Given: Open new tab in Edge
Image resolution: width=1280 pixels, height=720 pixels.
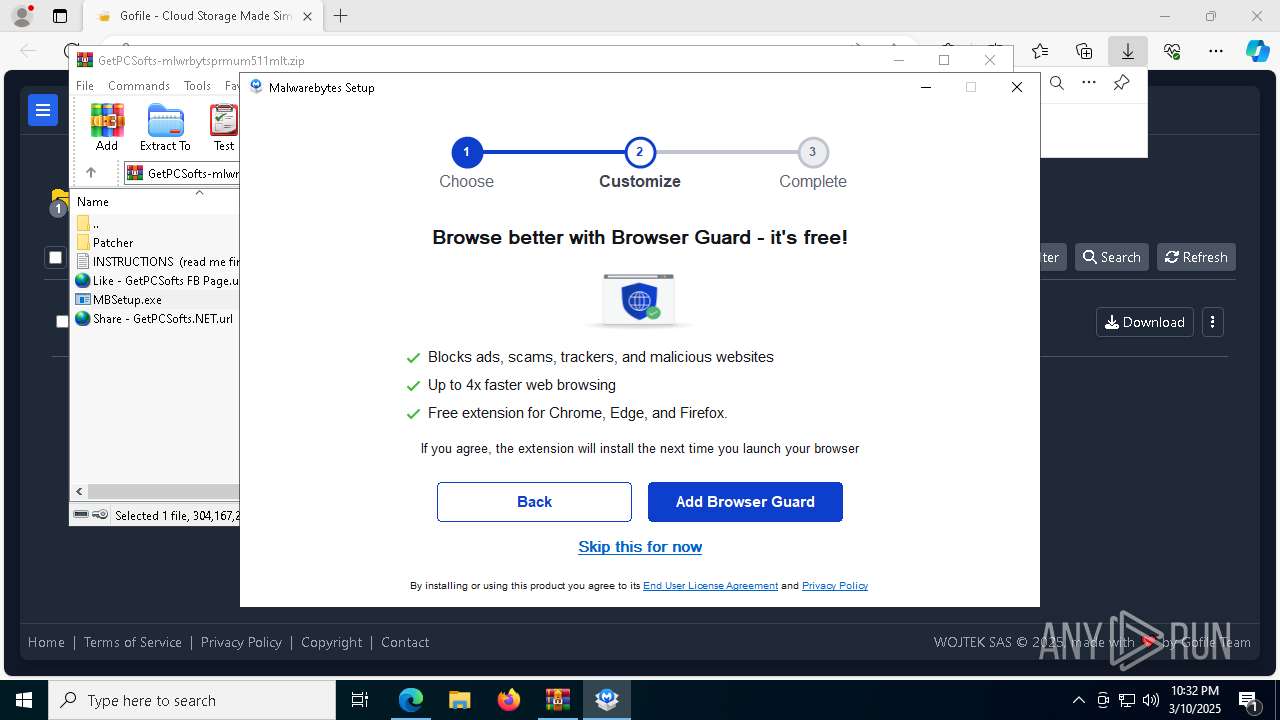Looking at the screenshot, I should (x=341, y=16).
